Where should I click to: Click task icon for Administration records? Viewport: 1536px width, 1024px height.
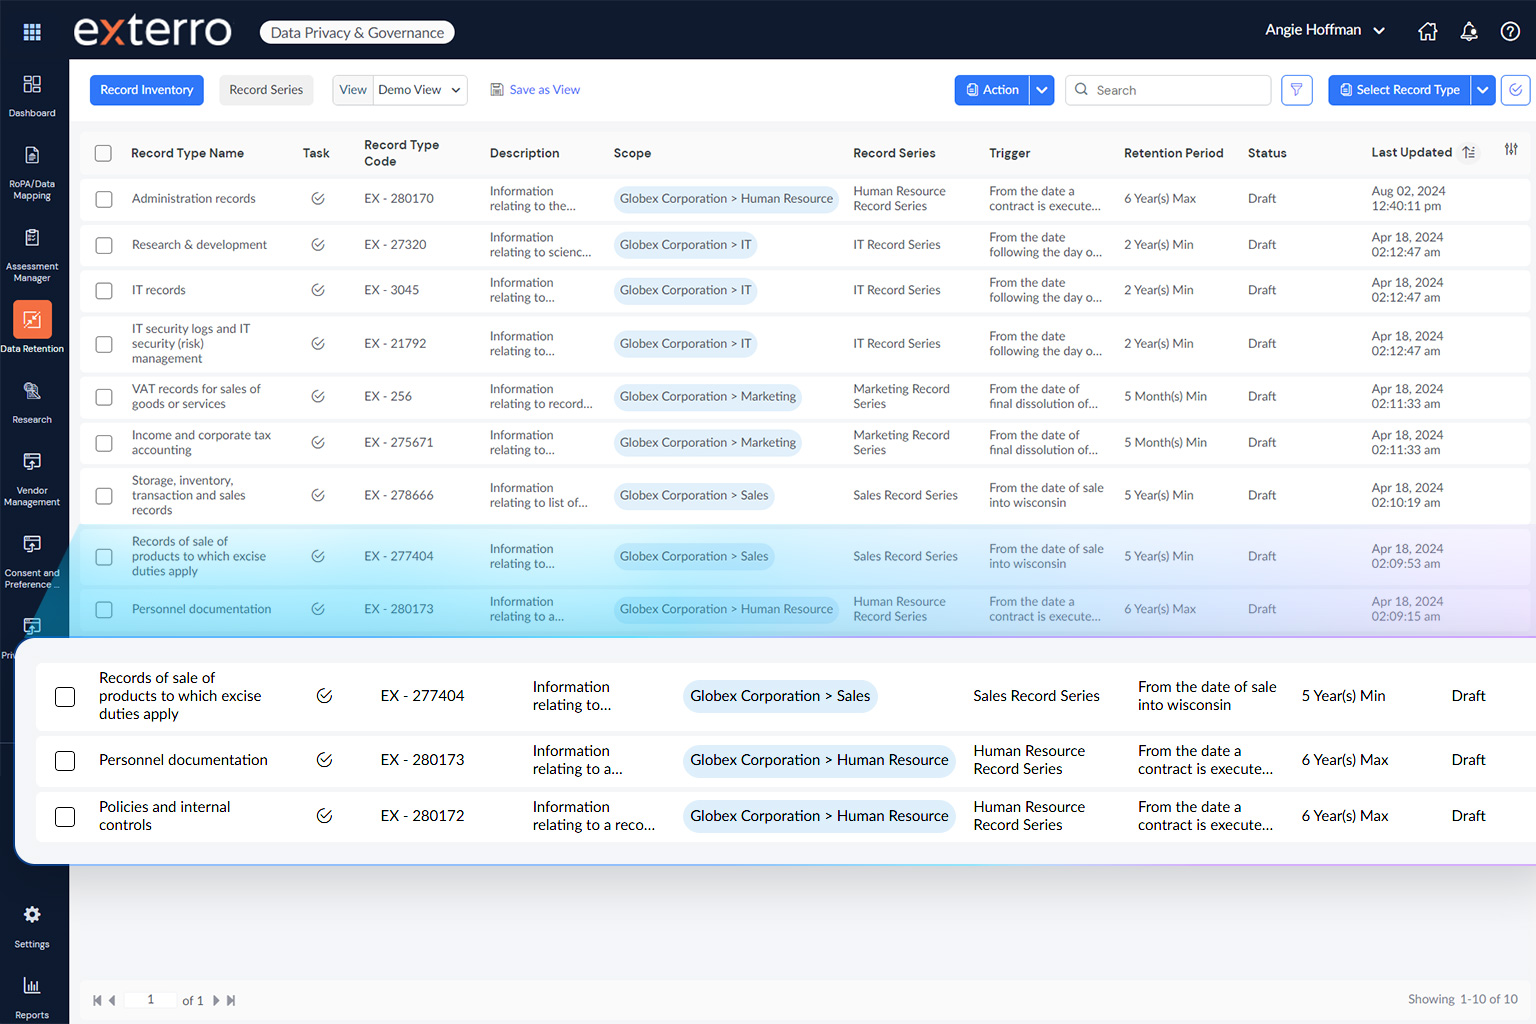(x=318, y=199)
